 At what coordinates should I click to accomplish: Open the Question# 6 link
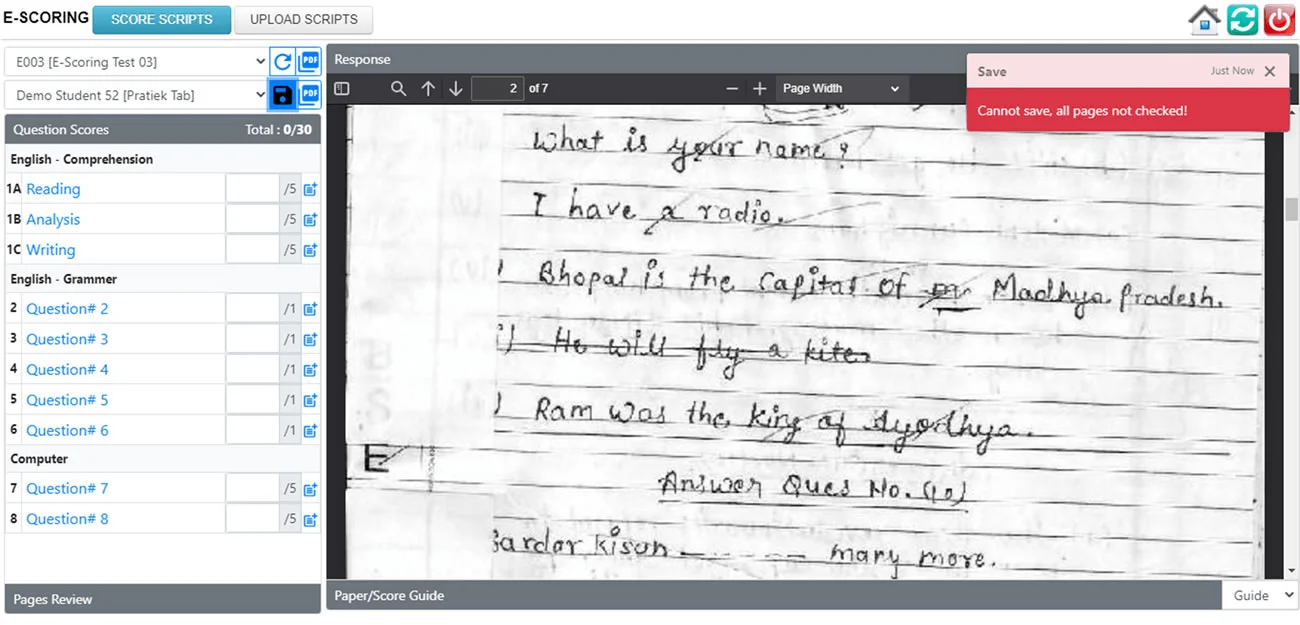67,430
